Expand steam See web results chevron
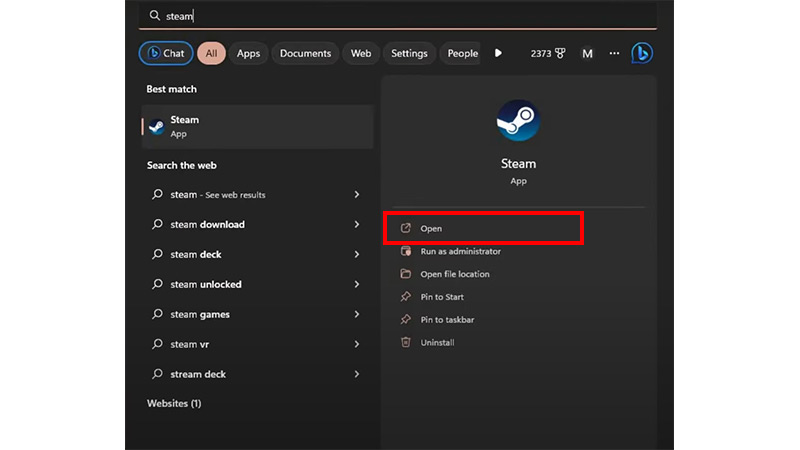Image resolution: width=800 pixels, height=450 pixels. (357, 194)
